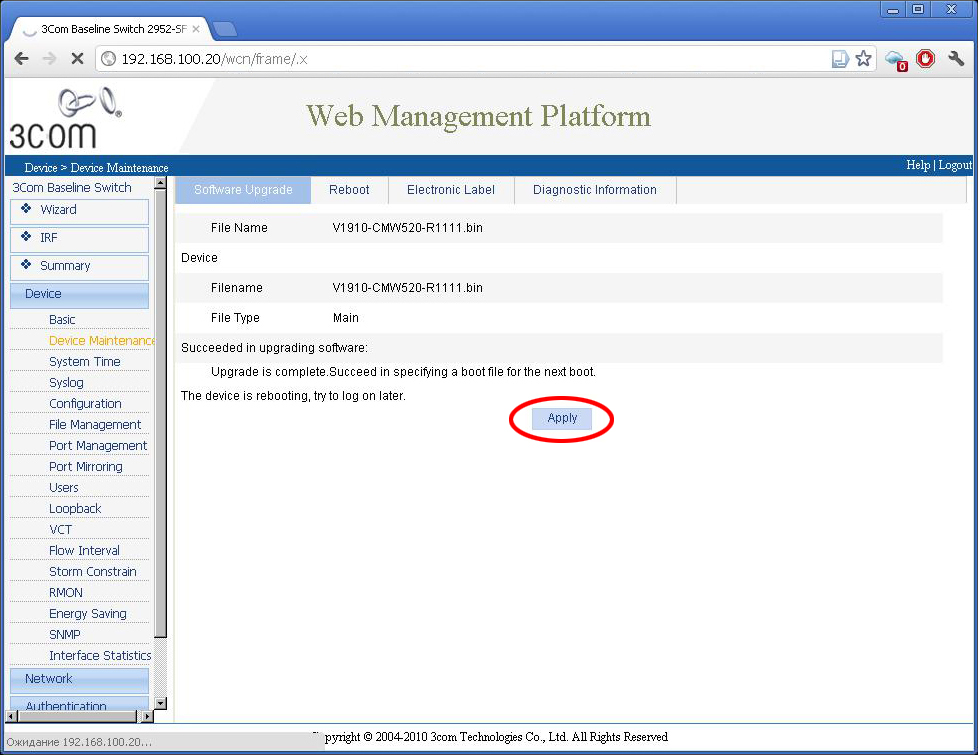Open File Management
The width and height of the screenshot is (978, 755).
coord(95,425)
